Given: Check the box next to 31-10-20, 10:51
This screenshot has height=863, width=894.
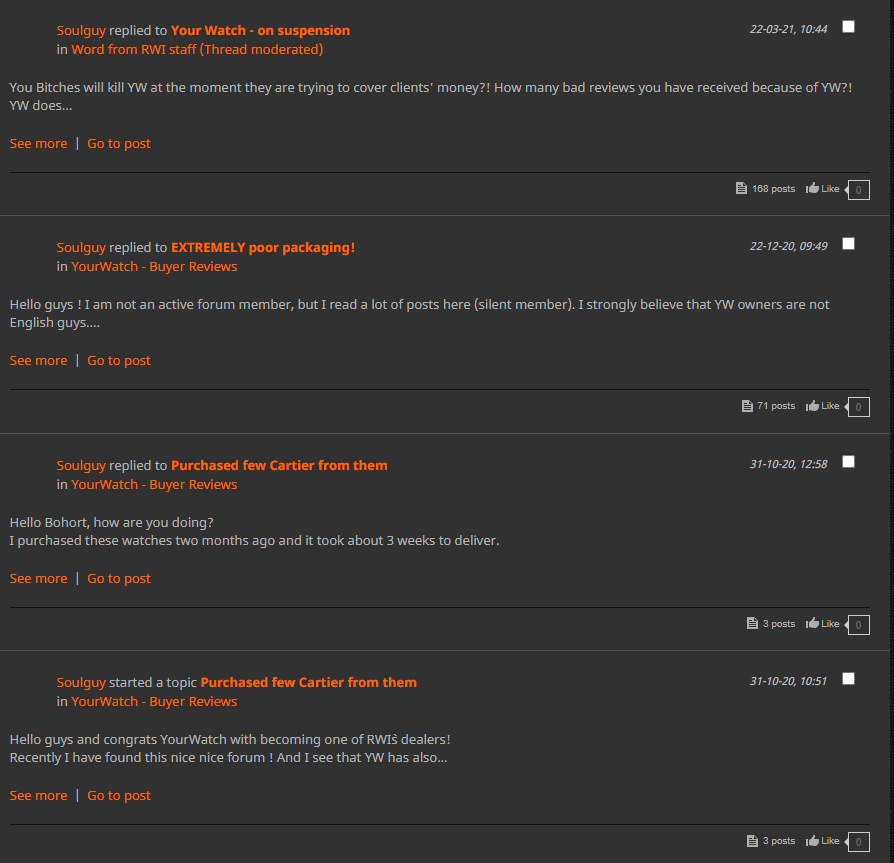Looking at the screenshot, I should point(848,679).
